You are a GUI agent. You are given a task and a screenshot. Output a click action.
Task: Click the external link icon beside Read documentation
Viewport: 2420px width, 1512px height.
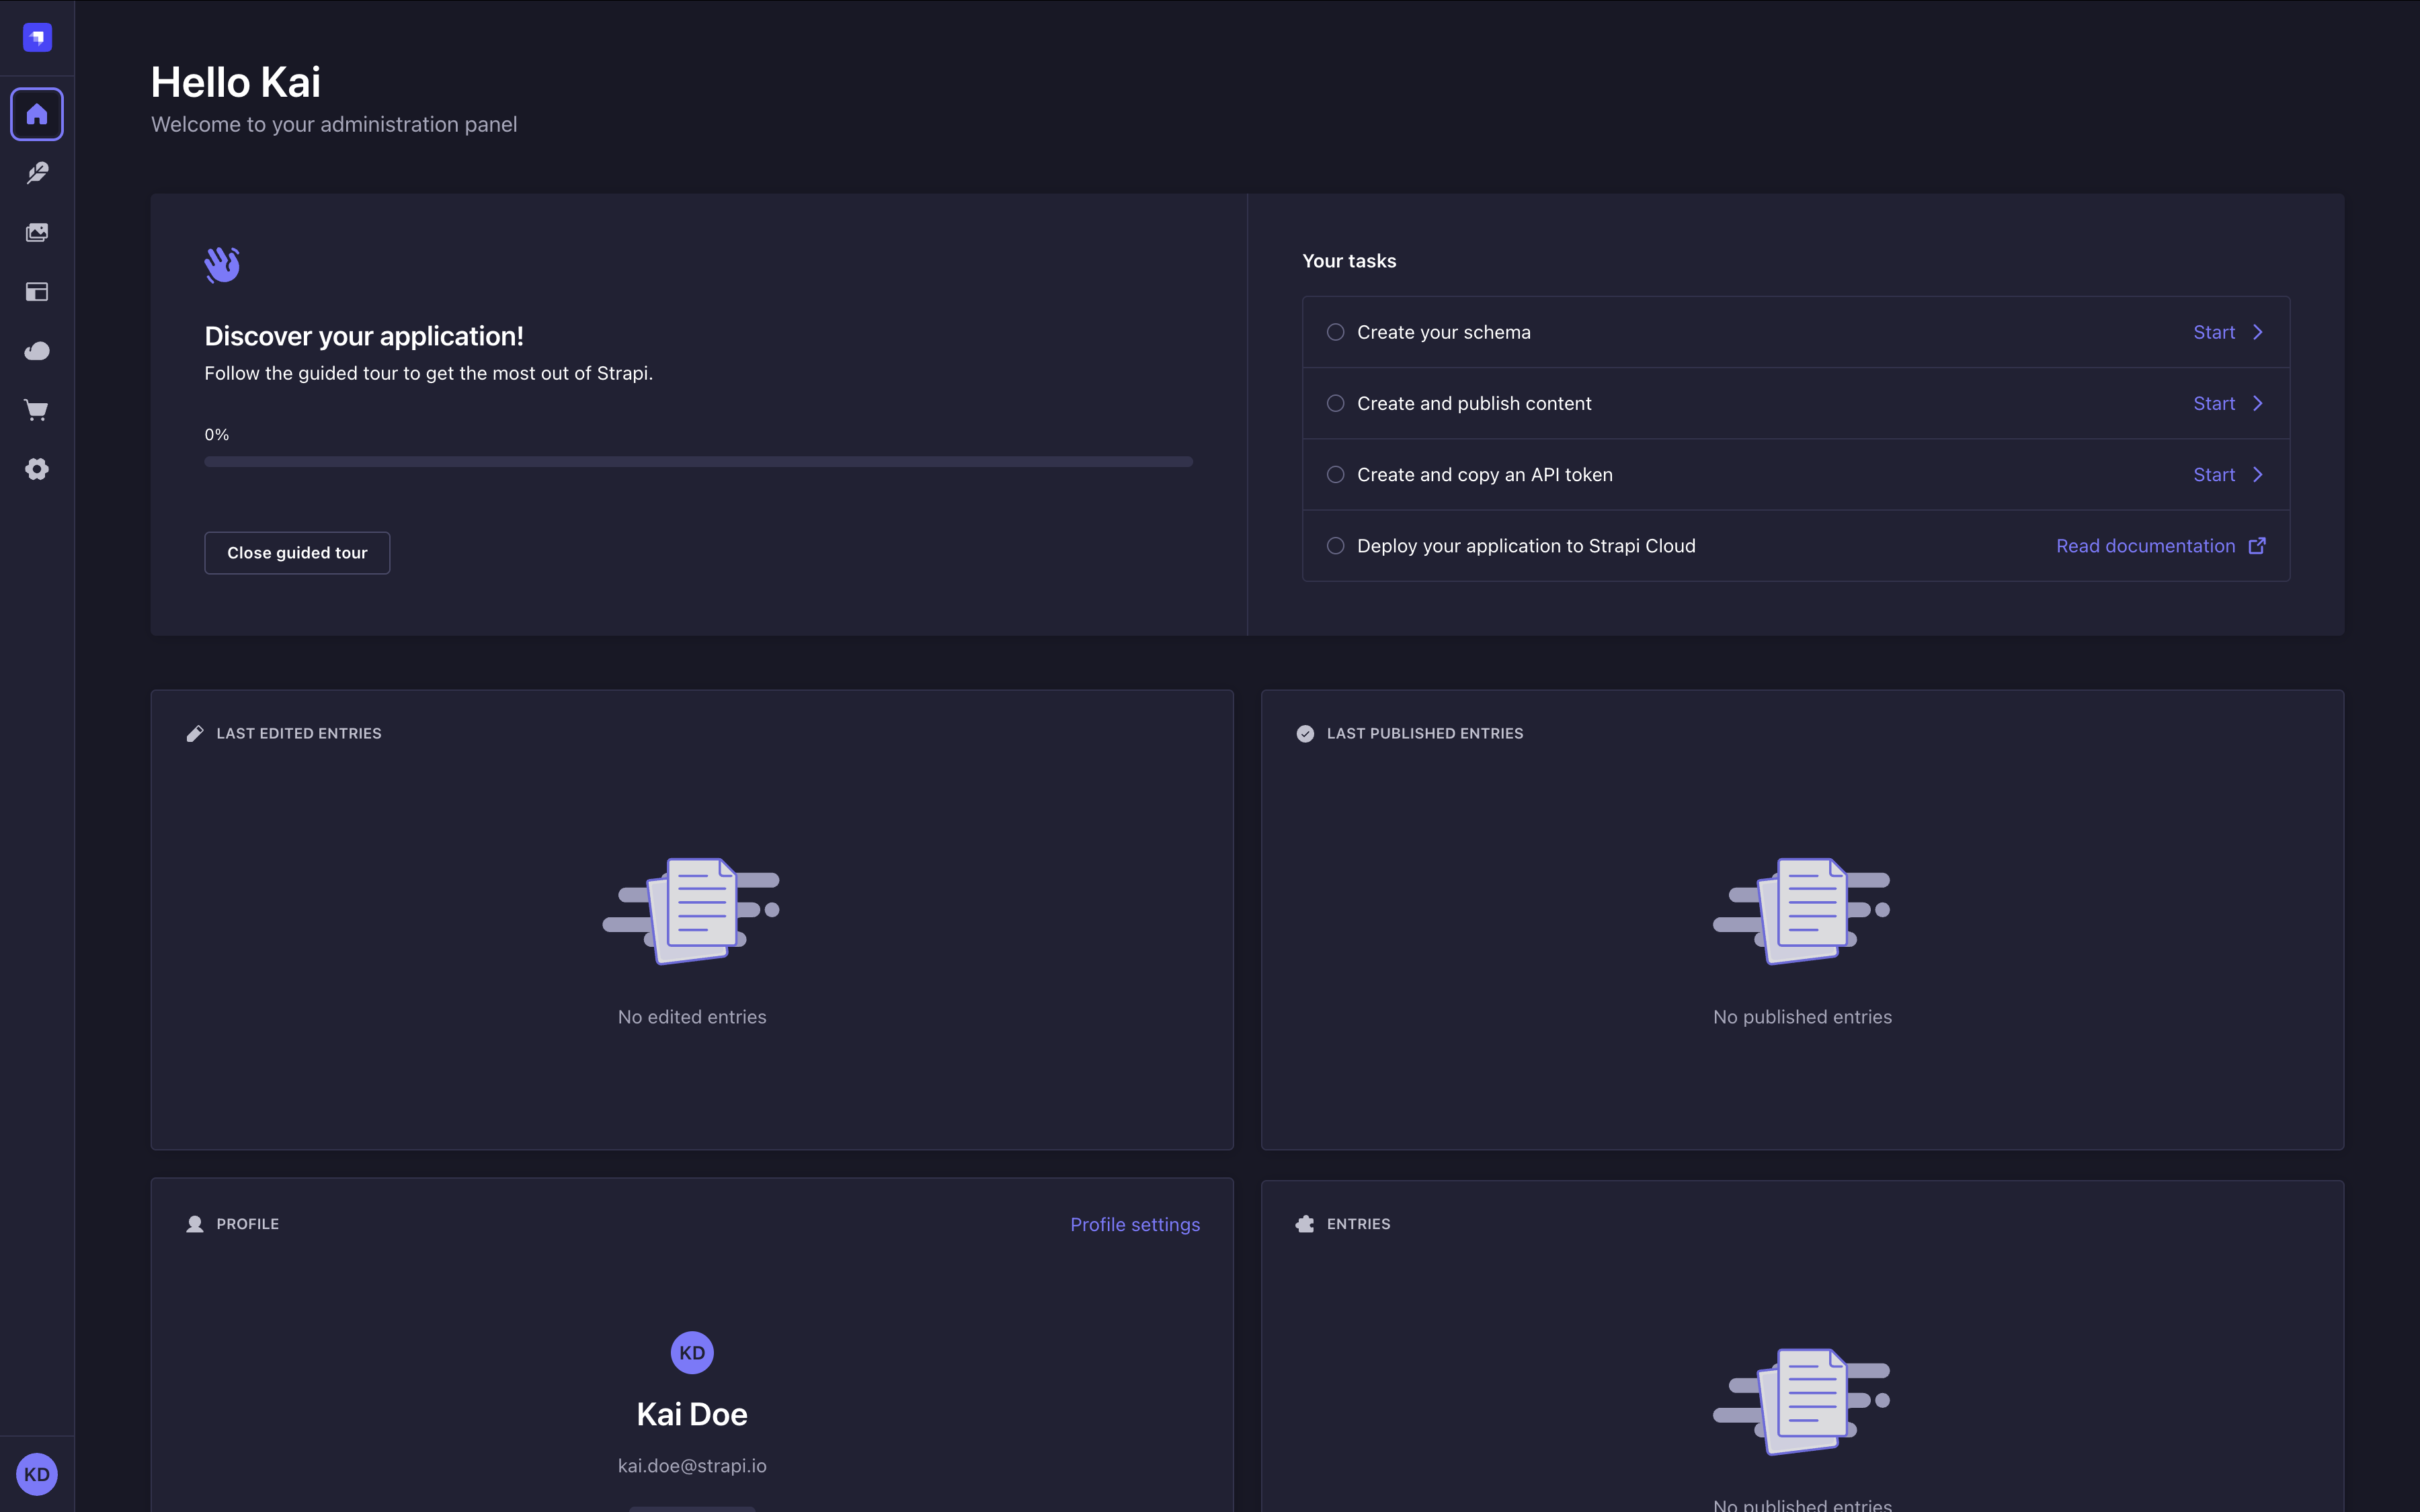pos(2258,545)
